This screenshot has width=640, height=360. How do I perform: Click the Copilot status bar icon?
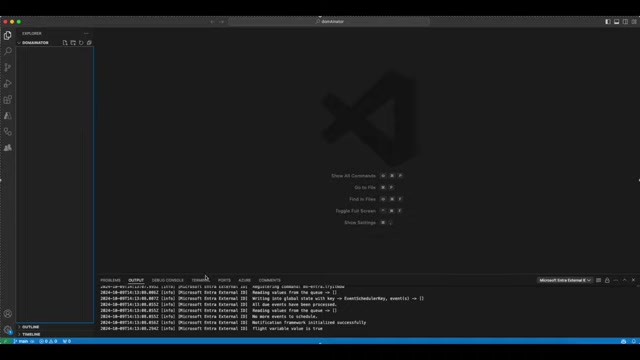coord(623,341)
